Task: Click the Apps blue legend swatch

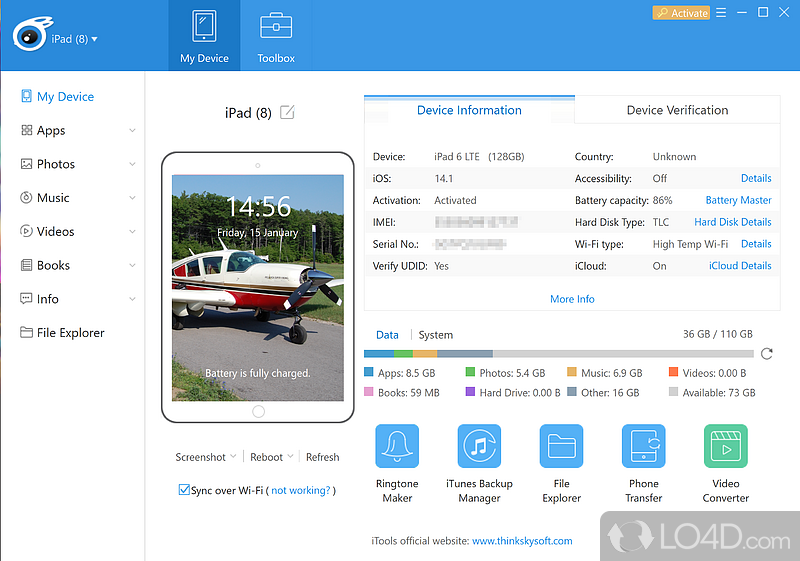Action: (x=369, y=372)
